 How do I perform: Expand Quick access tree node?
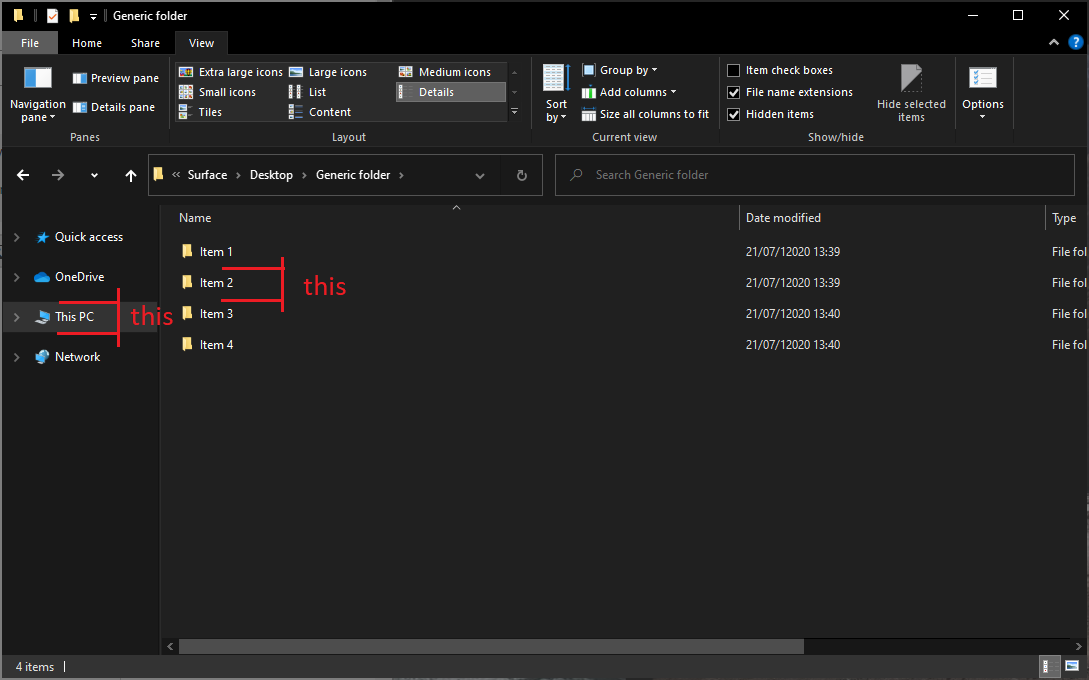click(17, 237)
